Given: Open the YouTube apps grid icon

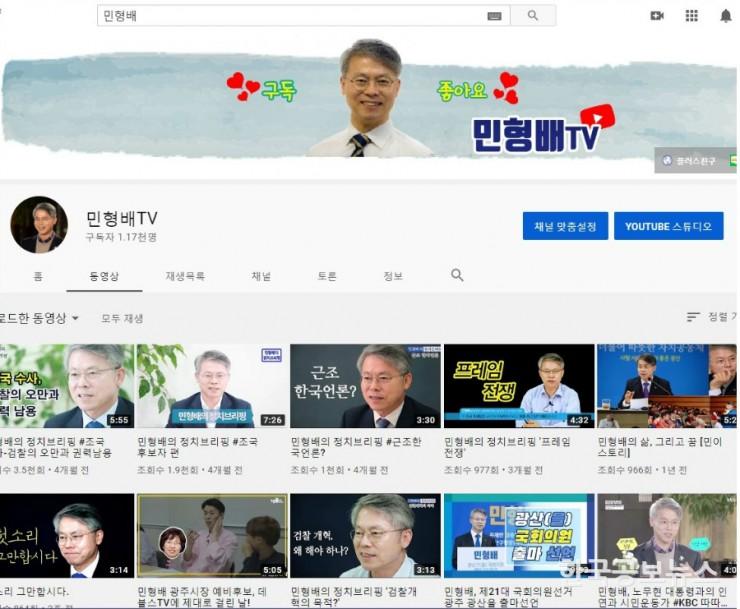Looking at the screenshot, I should (x=691, y=16).
